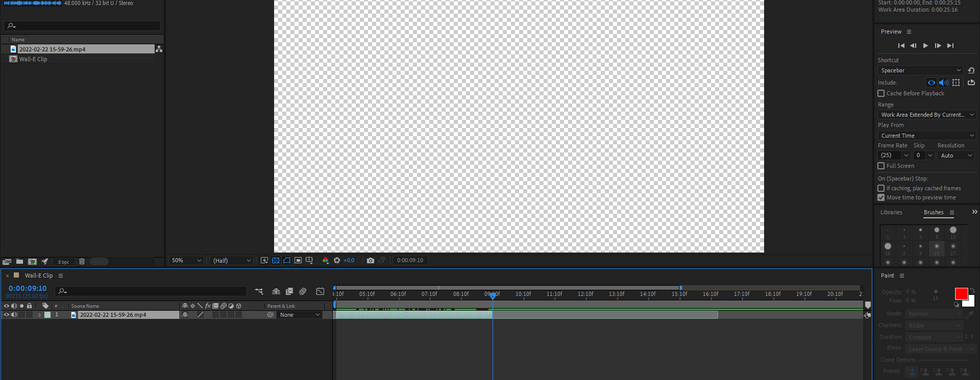The image size is (980, 380).
Task: Open the Wall-E Clip timeline tab menu
Action: [x=61, y=276]
